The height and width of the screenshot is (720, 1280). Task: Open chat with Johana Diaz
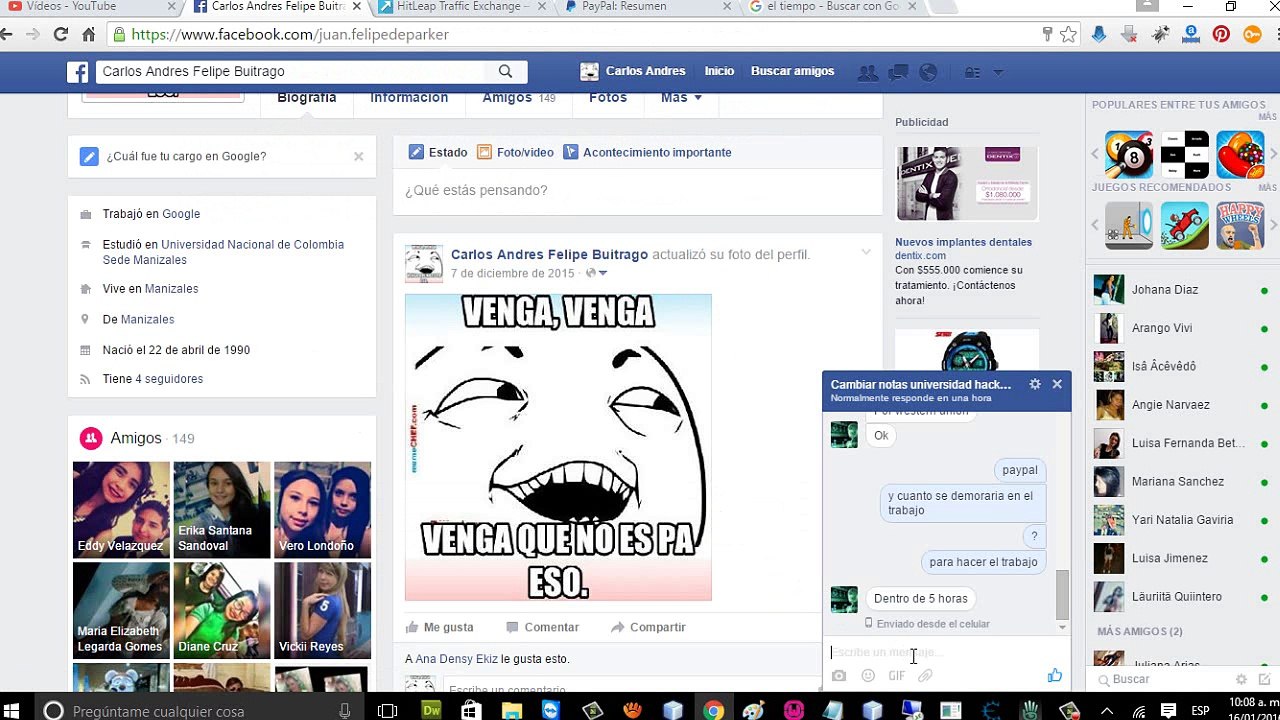point(1181,290)
